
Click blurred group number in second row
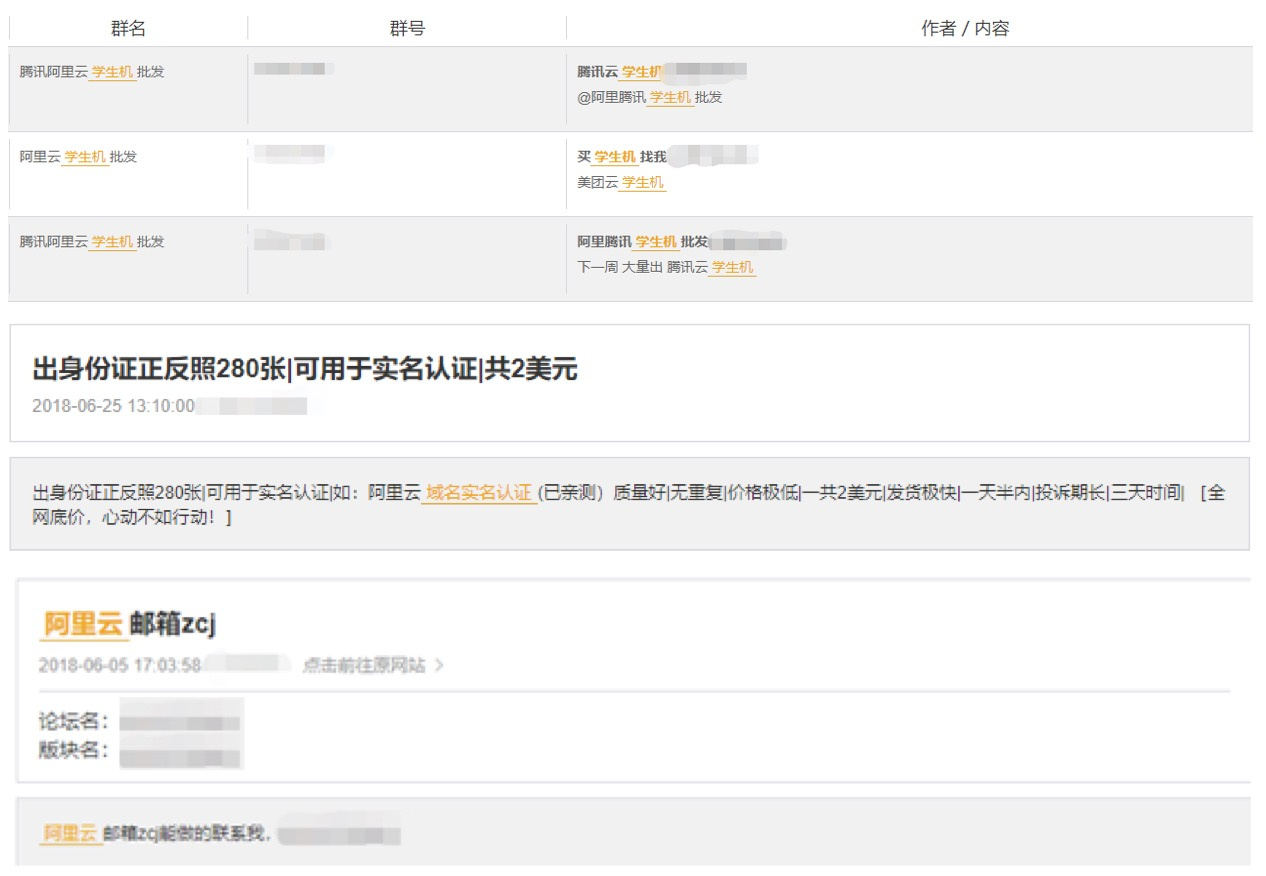click(x=291, y=152)
